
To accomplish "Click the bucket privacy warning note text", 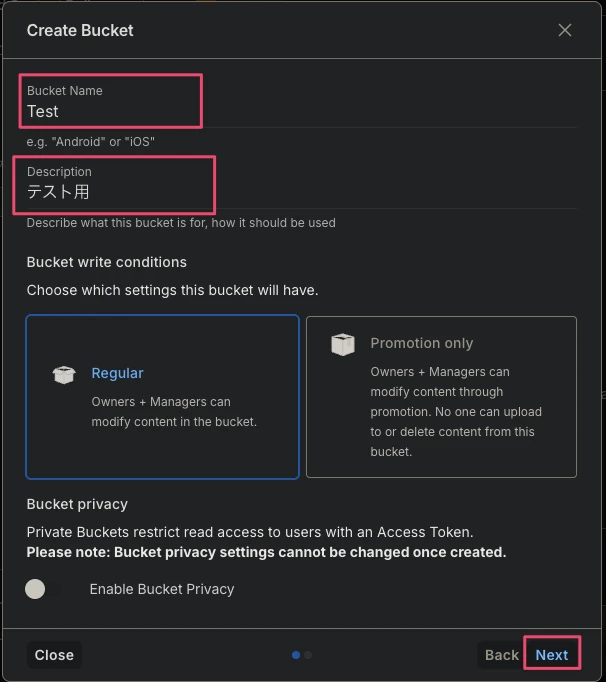I will pos(266,552).
